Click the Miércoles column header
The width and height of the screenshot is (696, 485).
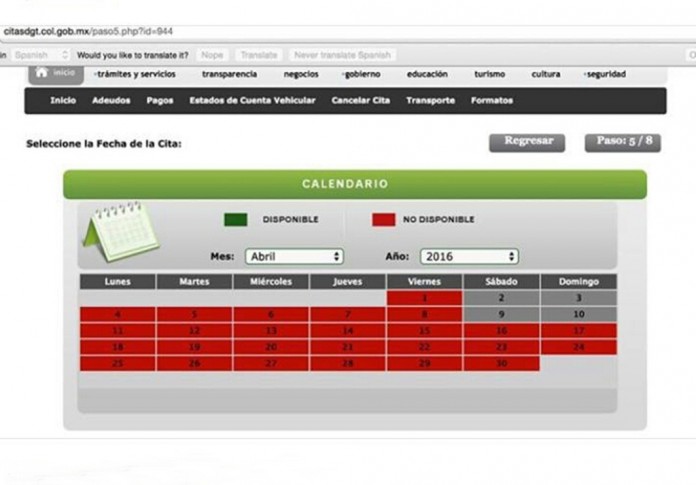[271, 282]
